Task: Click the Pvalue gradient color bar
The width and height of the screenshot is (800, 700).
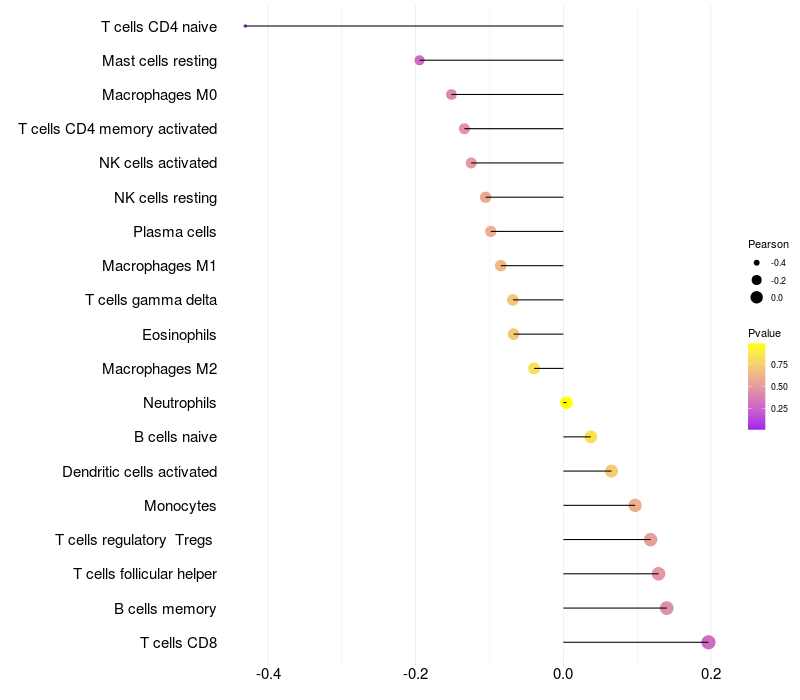Action: pyautogui.click(x=757, y=386)
